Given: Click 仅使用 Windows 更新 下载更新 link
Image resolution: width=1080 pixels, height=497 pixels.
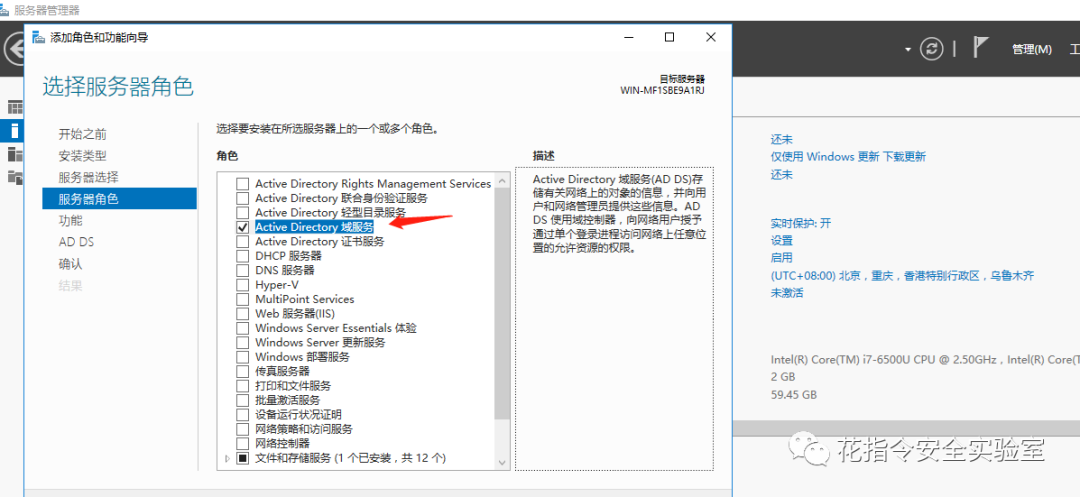Looking at the screenshot, I should pyautogui.click(x=848, y=157).
